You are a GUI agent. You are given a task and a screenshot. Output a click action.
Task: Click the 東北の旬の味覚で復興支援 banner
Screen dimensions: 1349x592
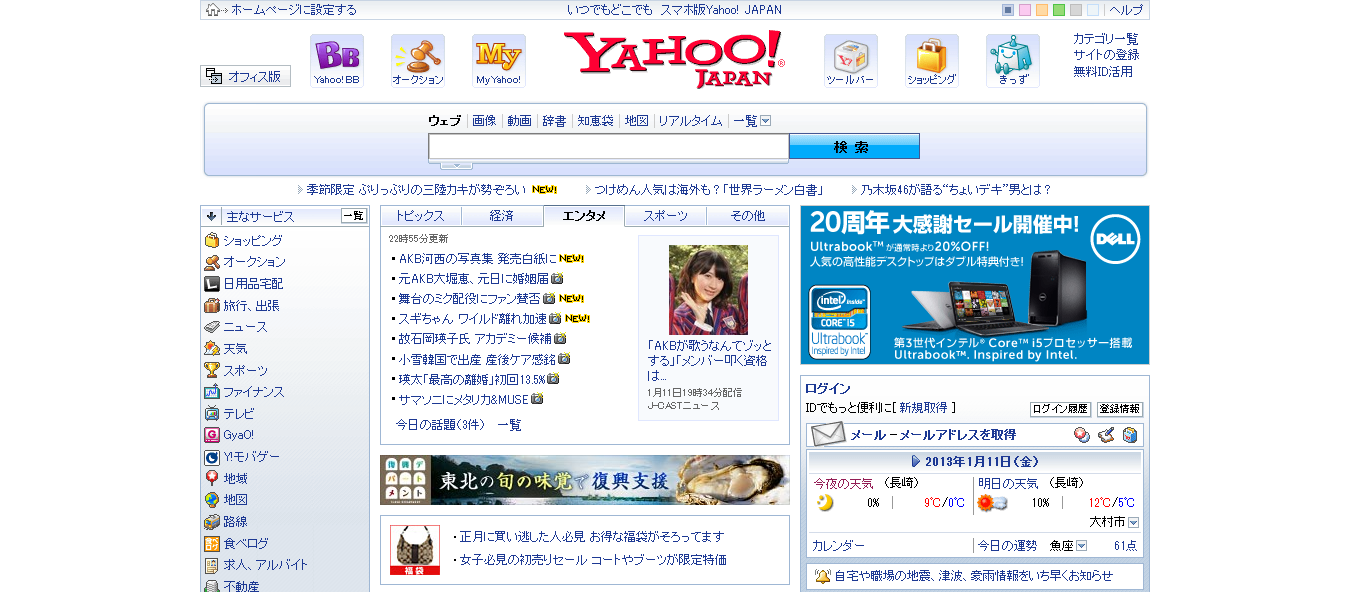tap(585, 480)
